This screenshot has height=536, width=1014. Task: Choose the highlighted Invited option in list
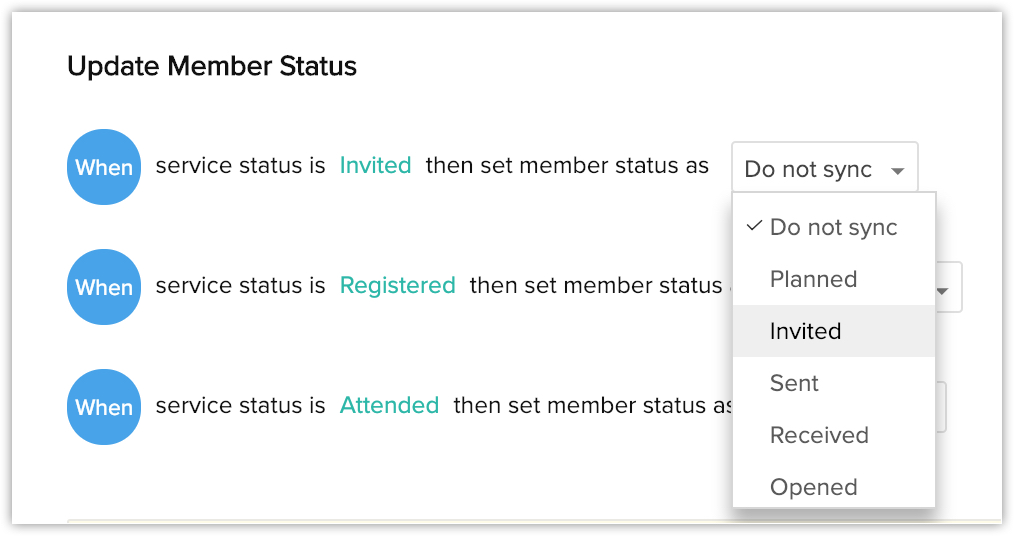(x=805, y=331)
